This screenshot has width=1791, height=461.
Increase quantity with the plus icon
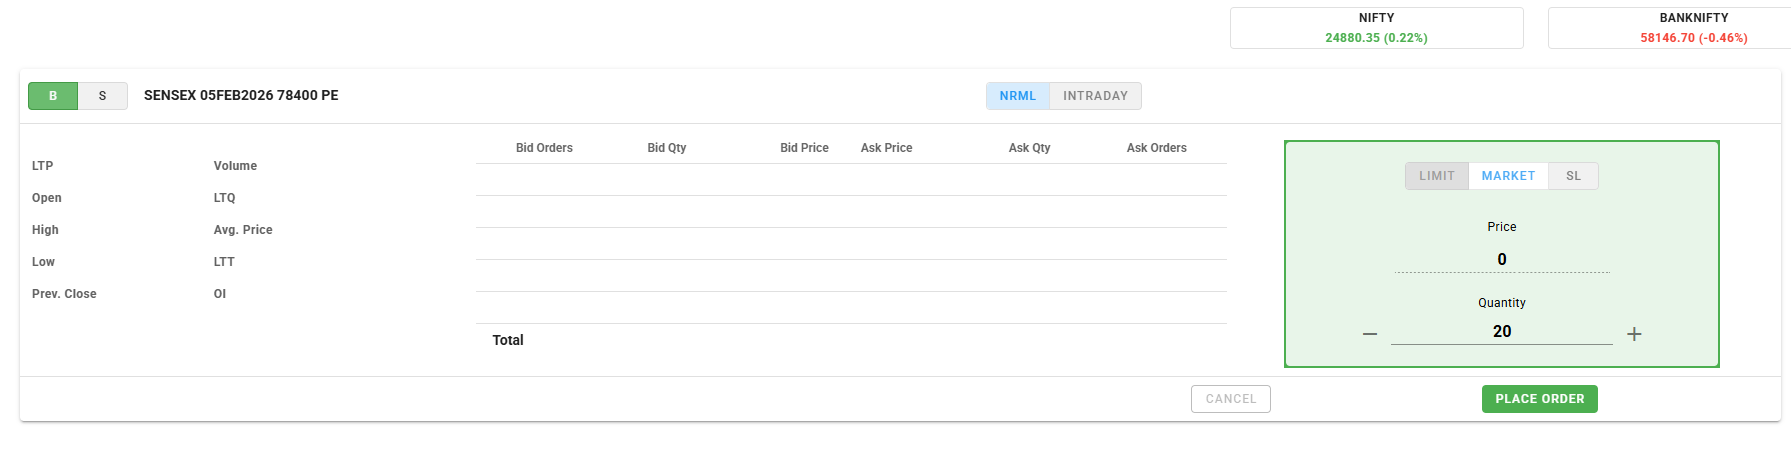pos(1634,334)
